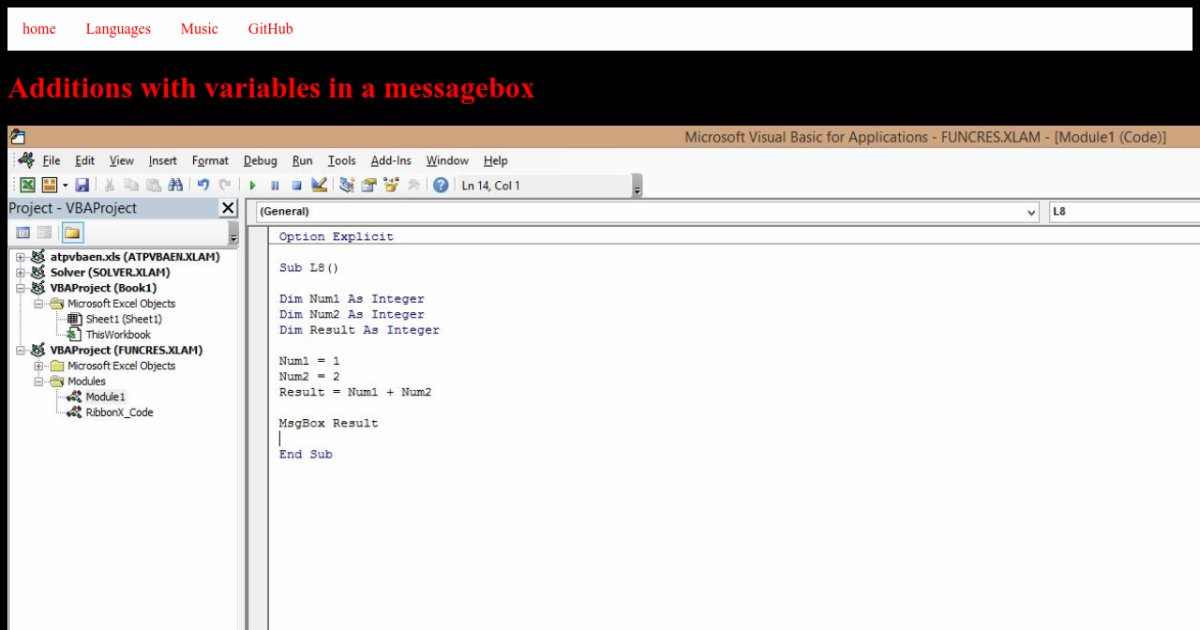Open the Insert menu
The image size is (1200, 630).
(x=163, y=160)
